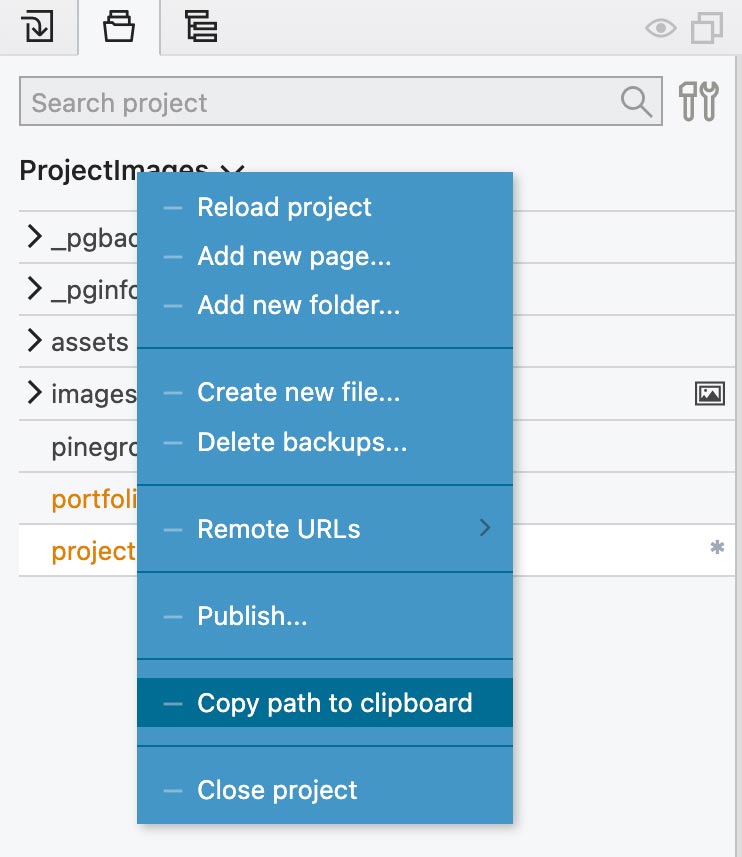Focus the Search project field

coord(340,101)
